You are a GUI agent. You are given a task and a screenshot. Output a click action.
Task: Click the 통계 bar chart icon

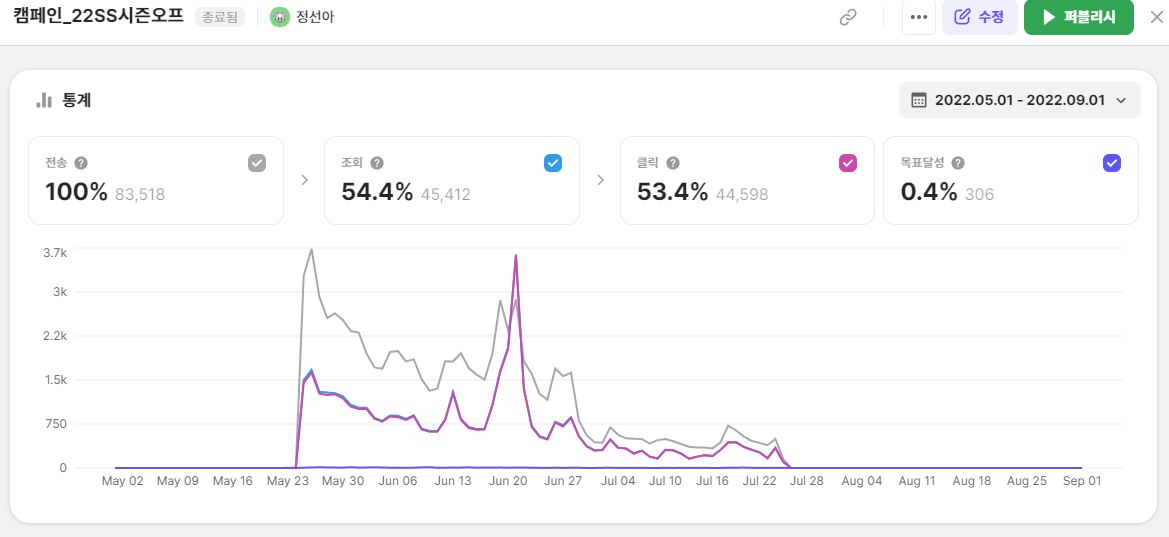click(44, 100)
